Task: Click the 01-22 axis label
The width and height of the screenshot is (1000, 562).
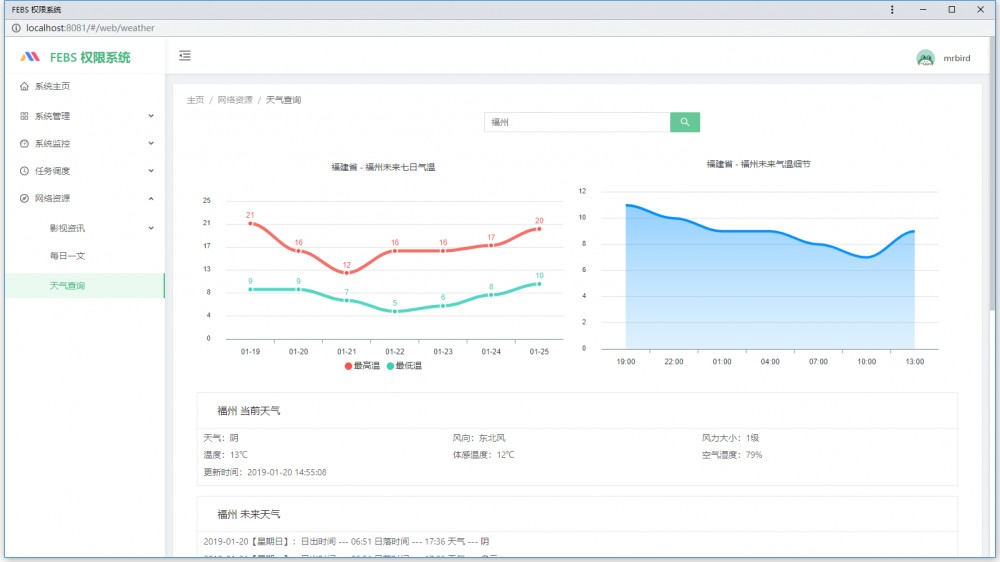Action: 395,351
